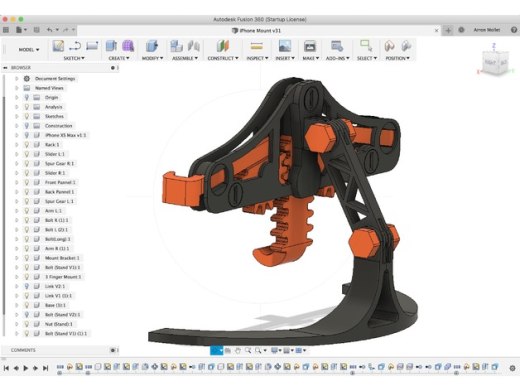Activate the Select tool icon
520x391 pixels.
366,46
